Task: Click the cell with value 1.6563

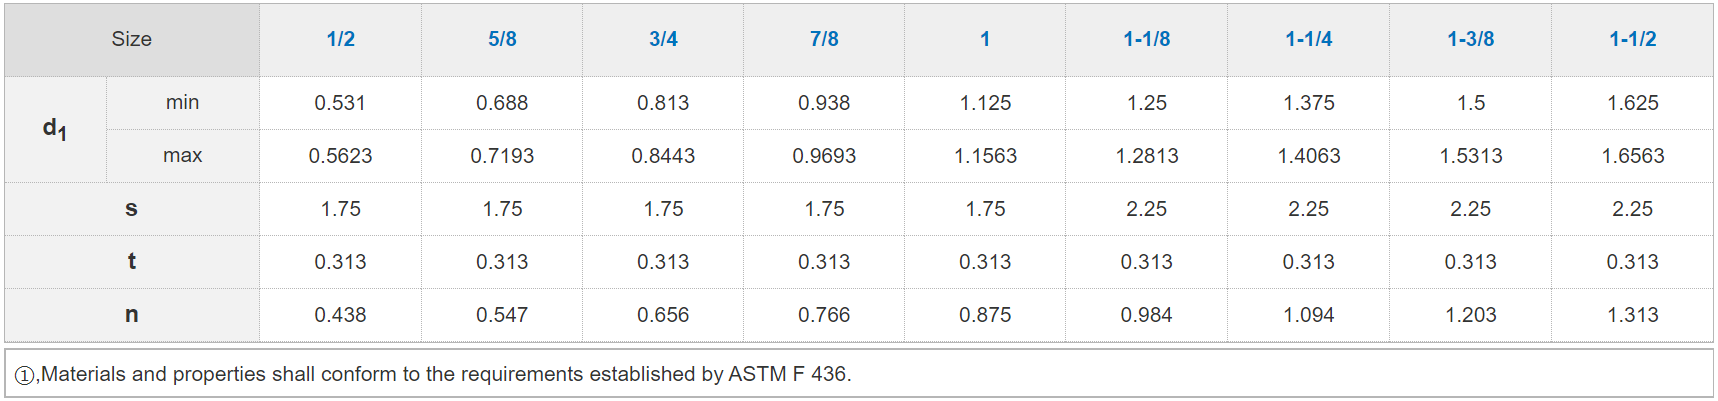Action: 1632,156
